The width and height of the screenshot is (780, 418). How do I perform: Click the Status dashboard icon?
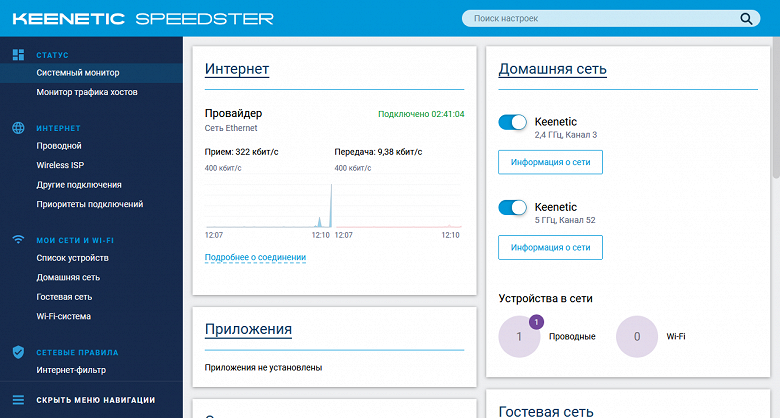pyautogui.click(x=18, y=55)
